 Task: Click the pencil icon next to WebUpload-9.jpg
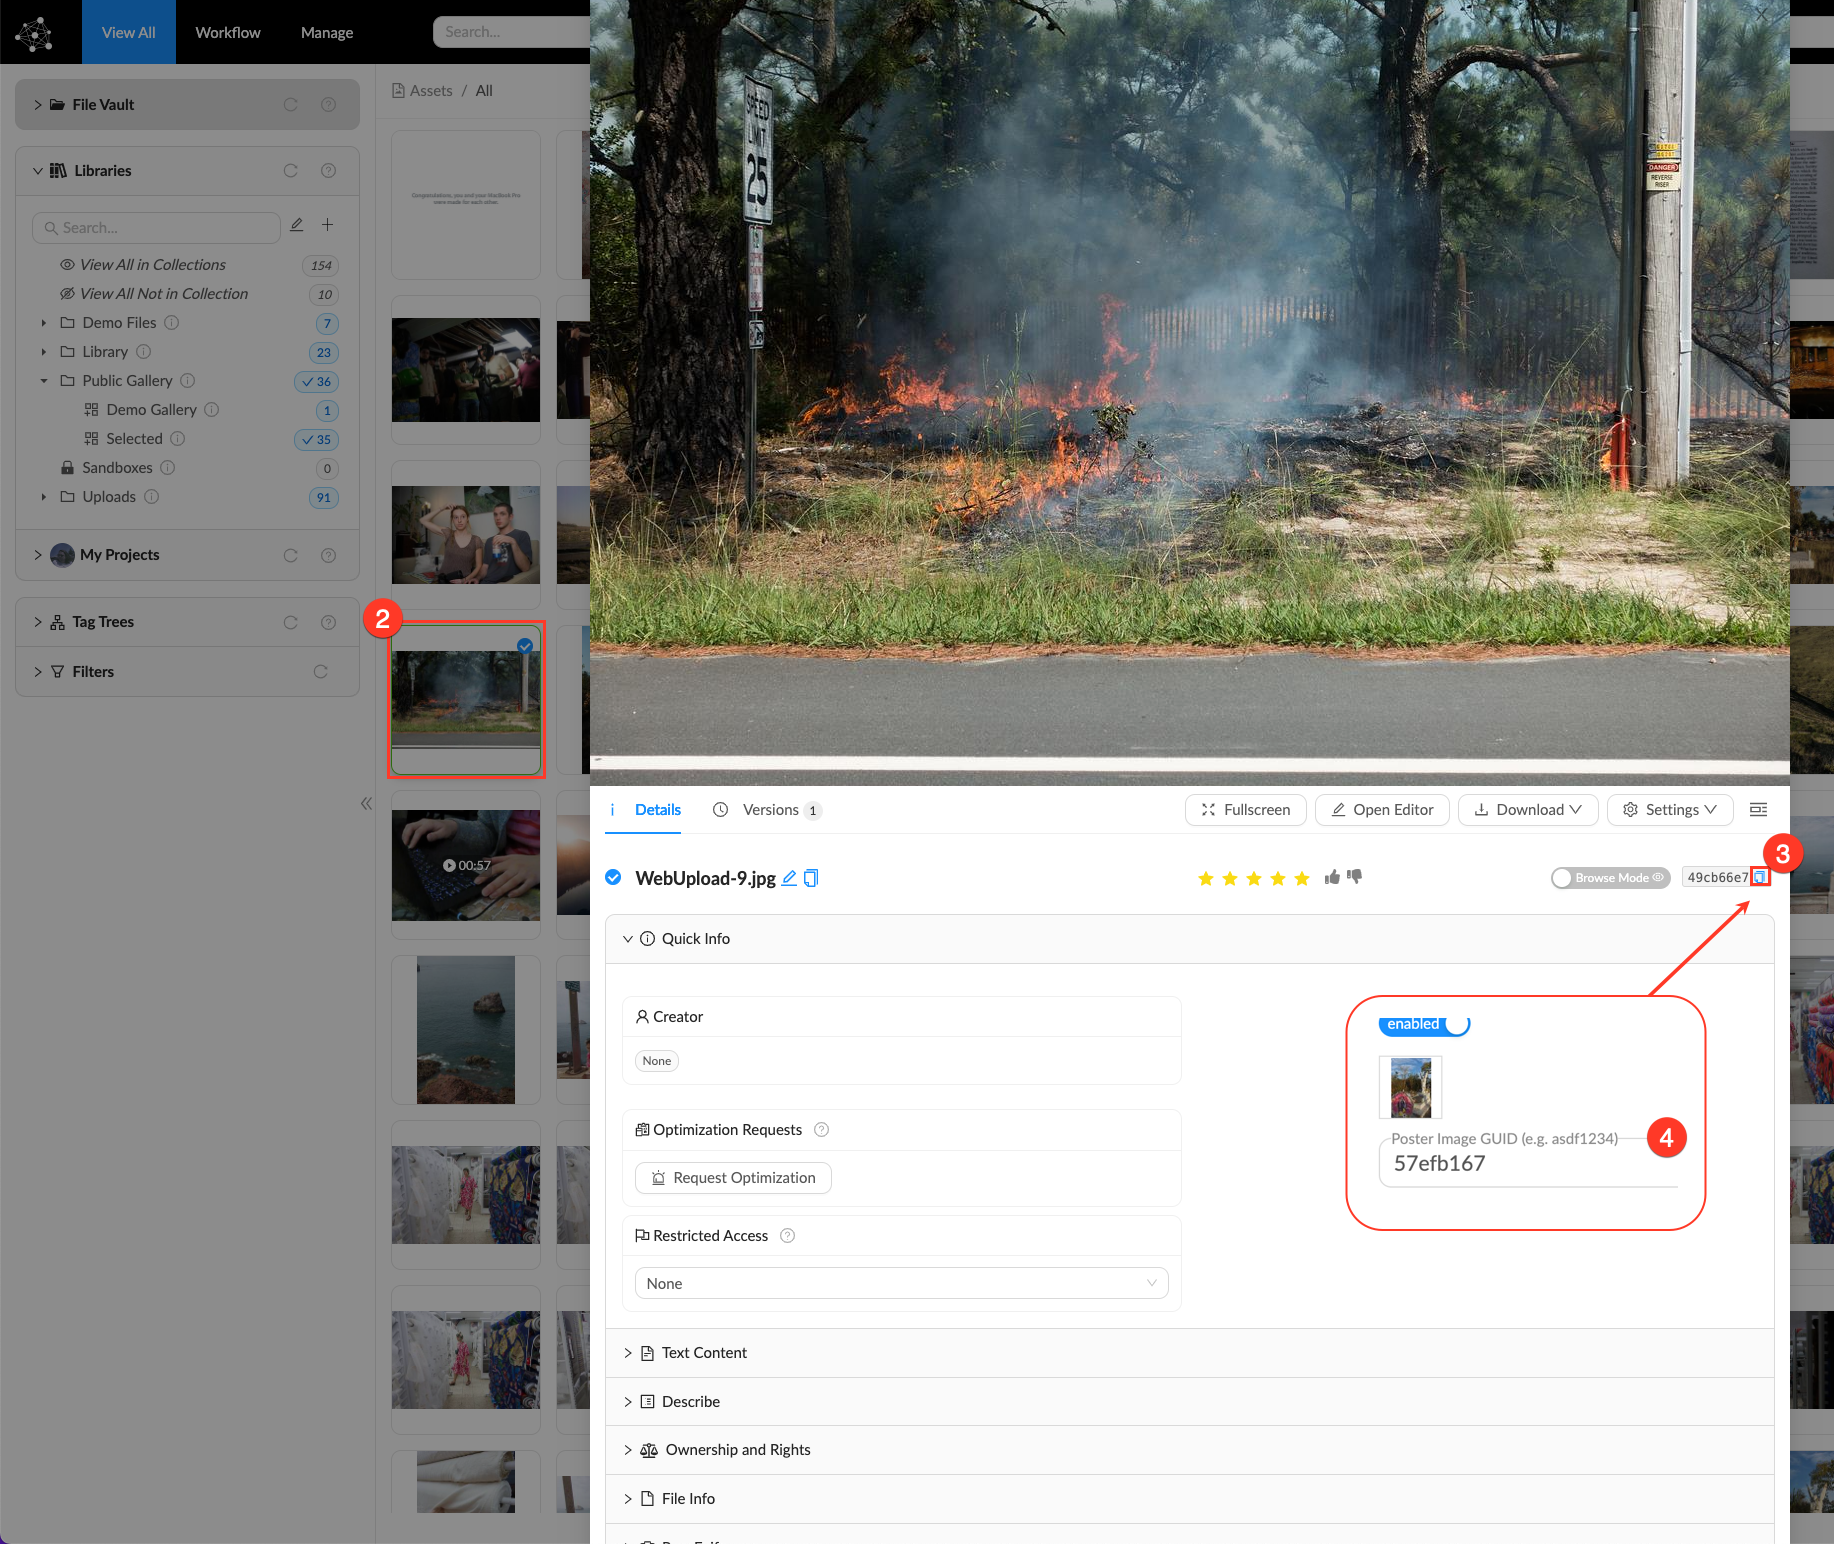click(789, 878)
